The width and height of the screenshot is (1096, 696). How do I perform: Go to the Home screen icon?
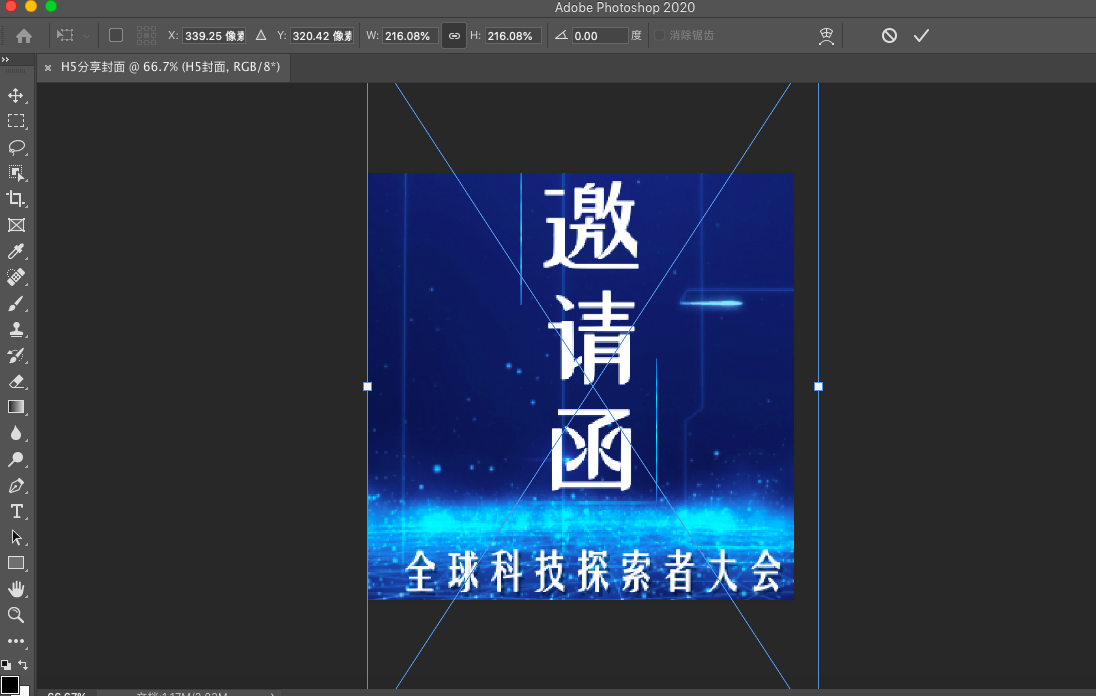tap(24, 36)
